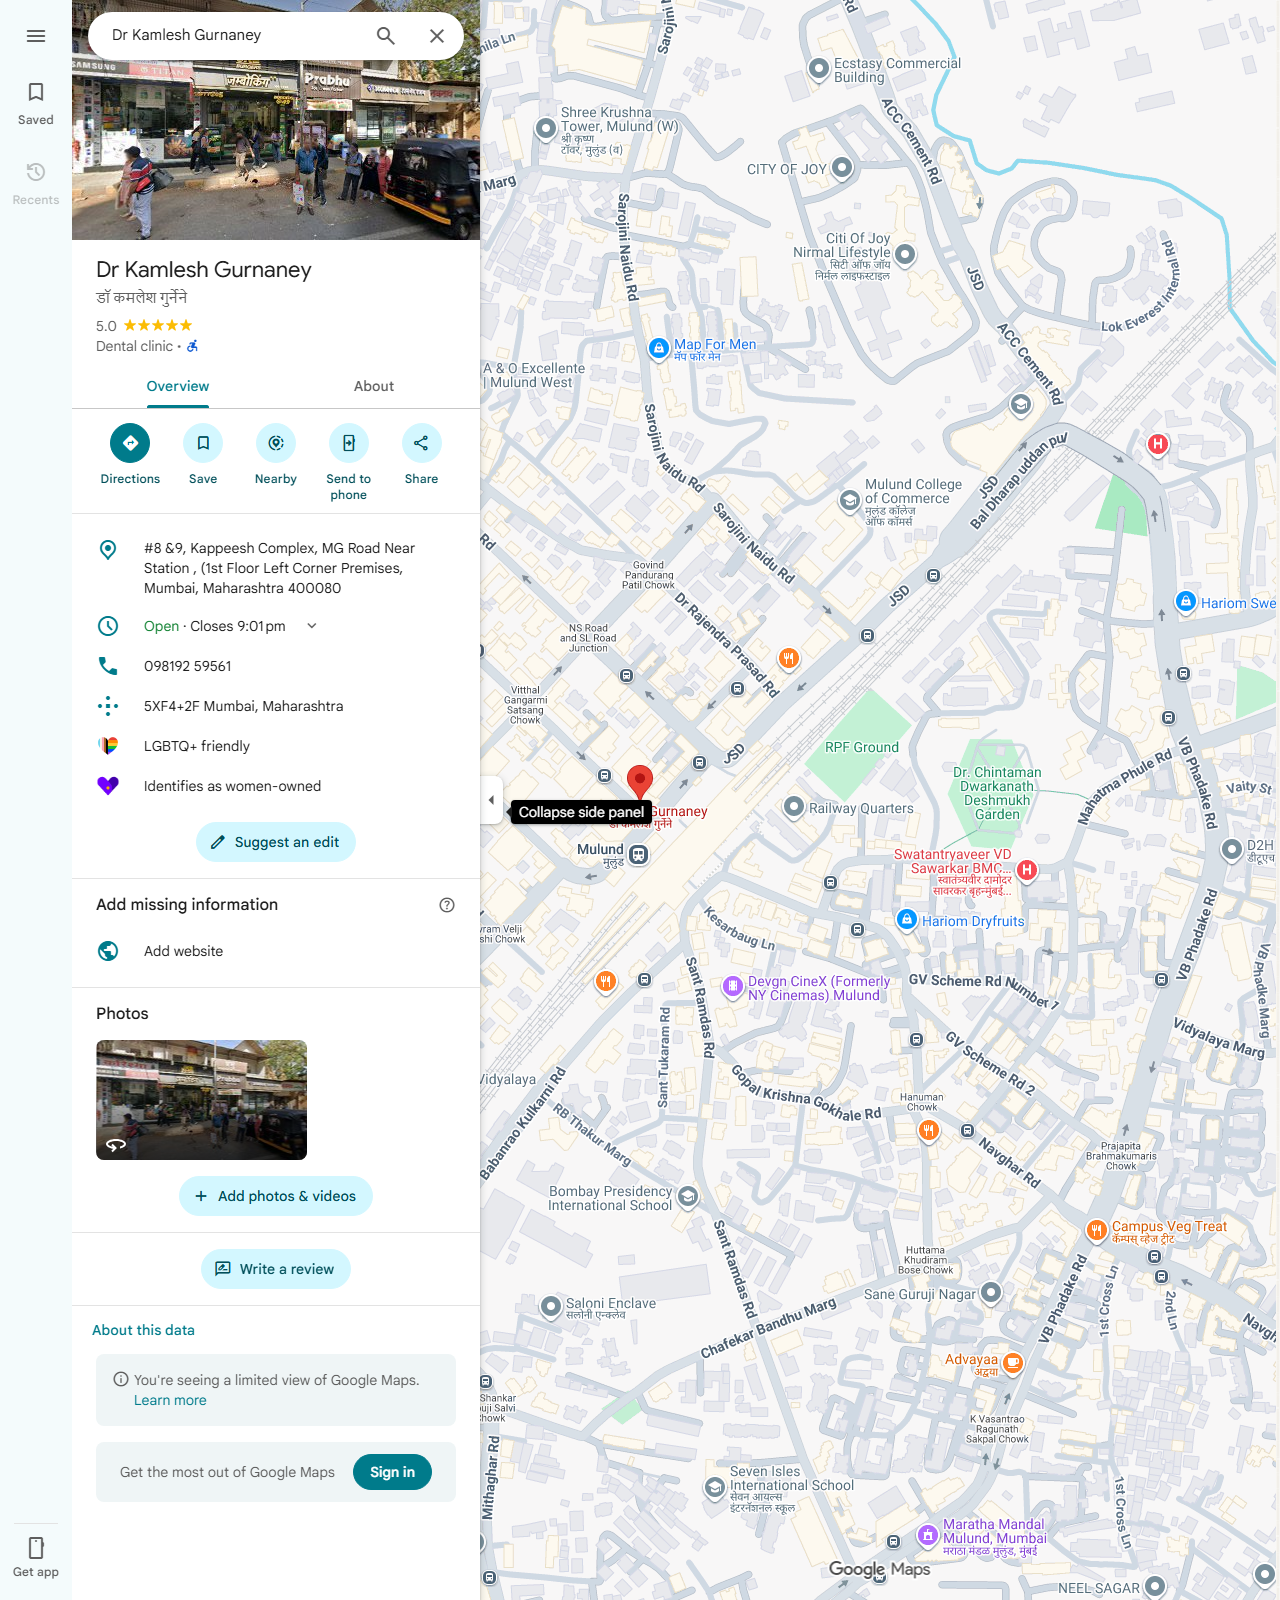Collapse the side panel arrow

(491, 800)
